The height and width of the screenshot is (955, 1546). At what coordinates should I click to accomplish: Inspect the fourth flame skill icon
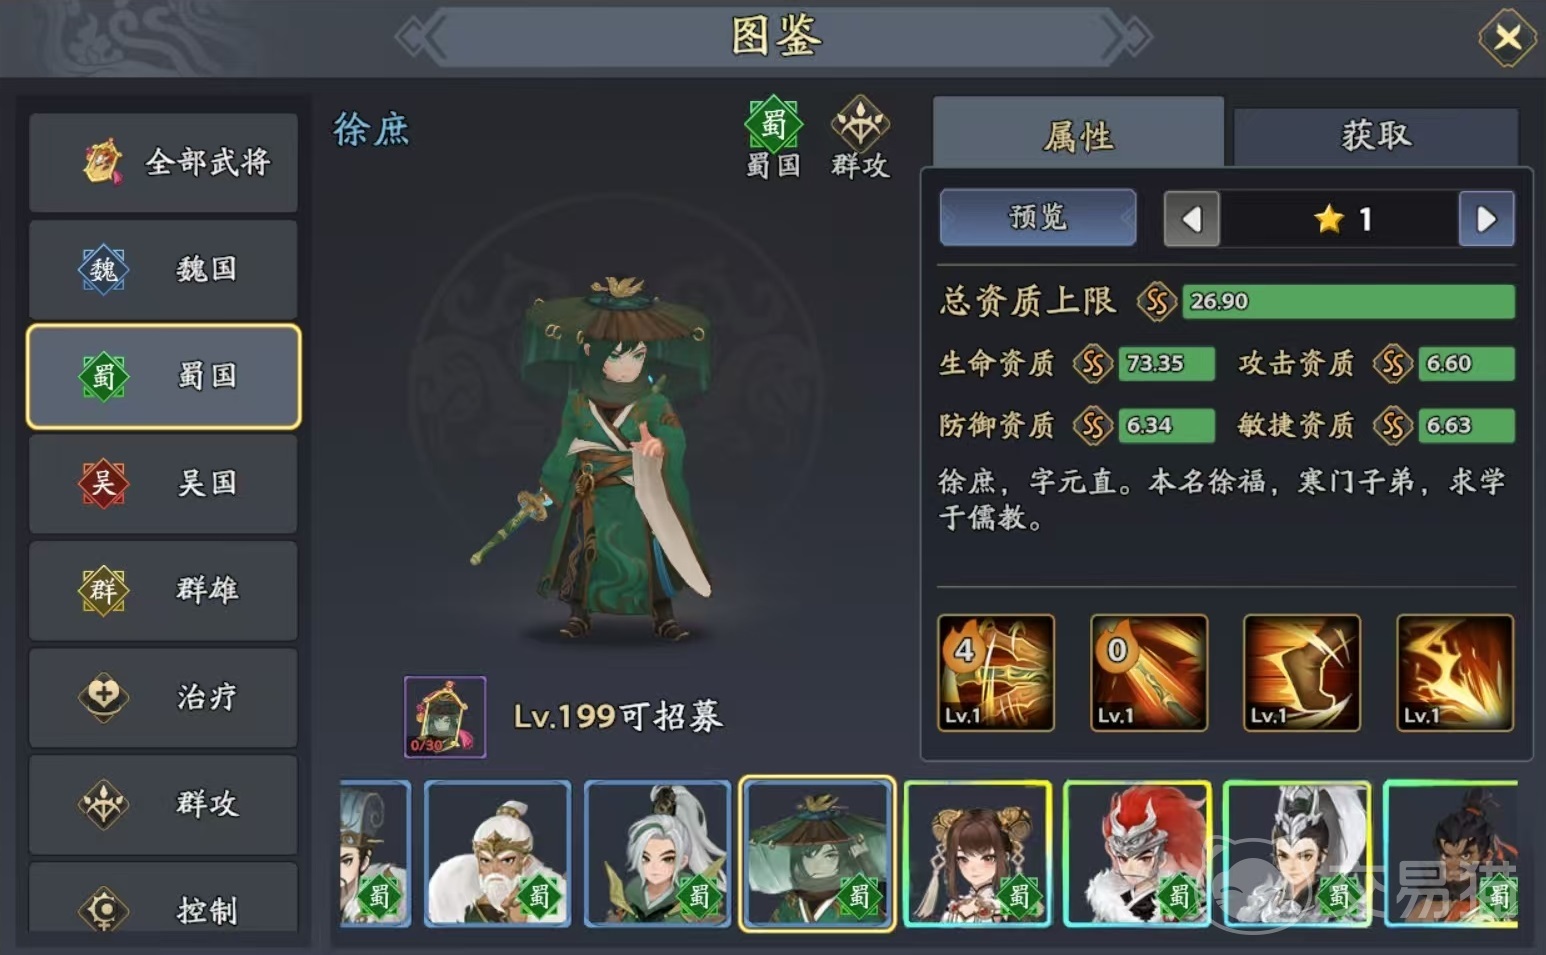pos(1455,673)
